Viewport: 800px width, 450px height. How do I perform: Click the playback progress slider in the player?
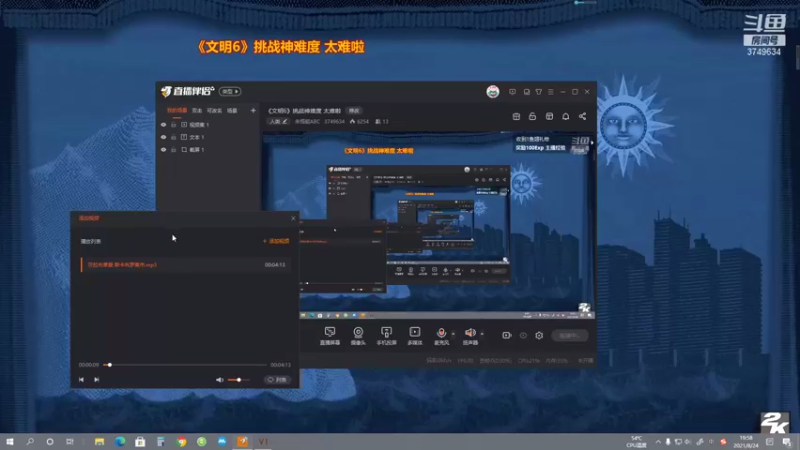tap(186, 365)
